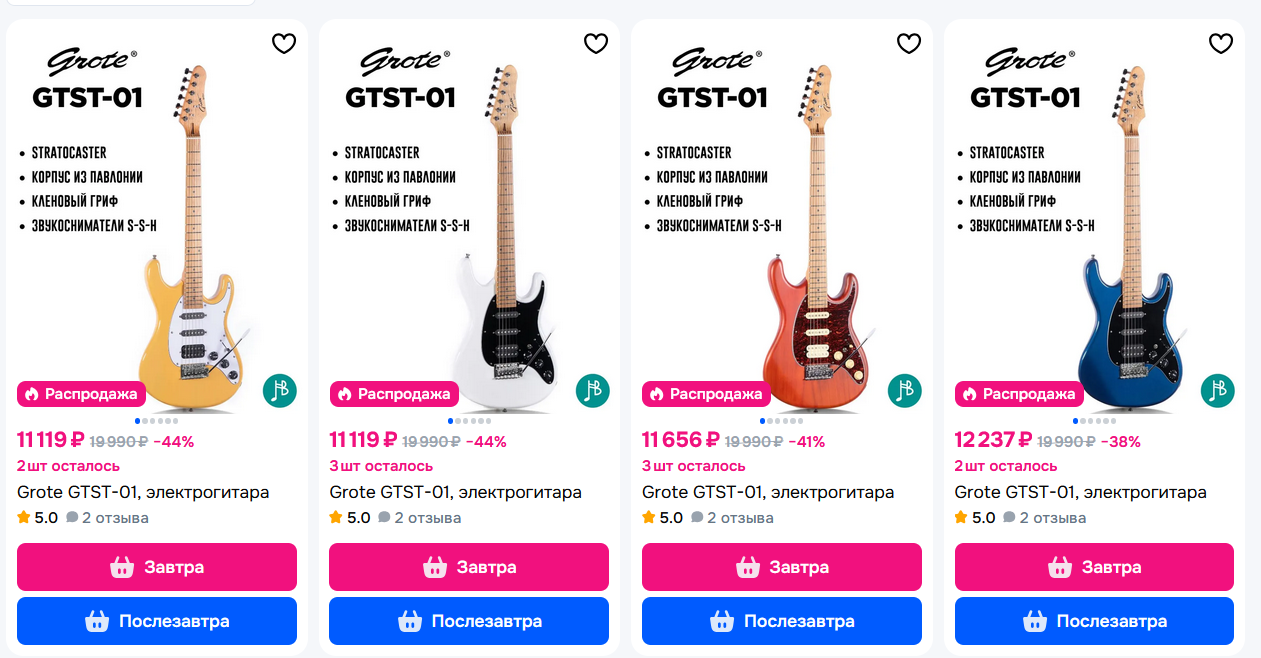Click Распродажа sale badge on yellow guitar
This screenshot has width=1261, height=658.
[82, 394]
